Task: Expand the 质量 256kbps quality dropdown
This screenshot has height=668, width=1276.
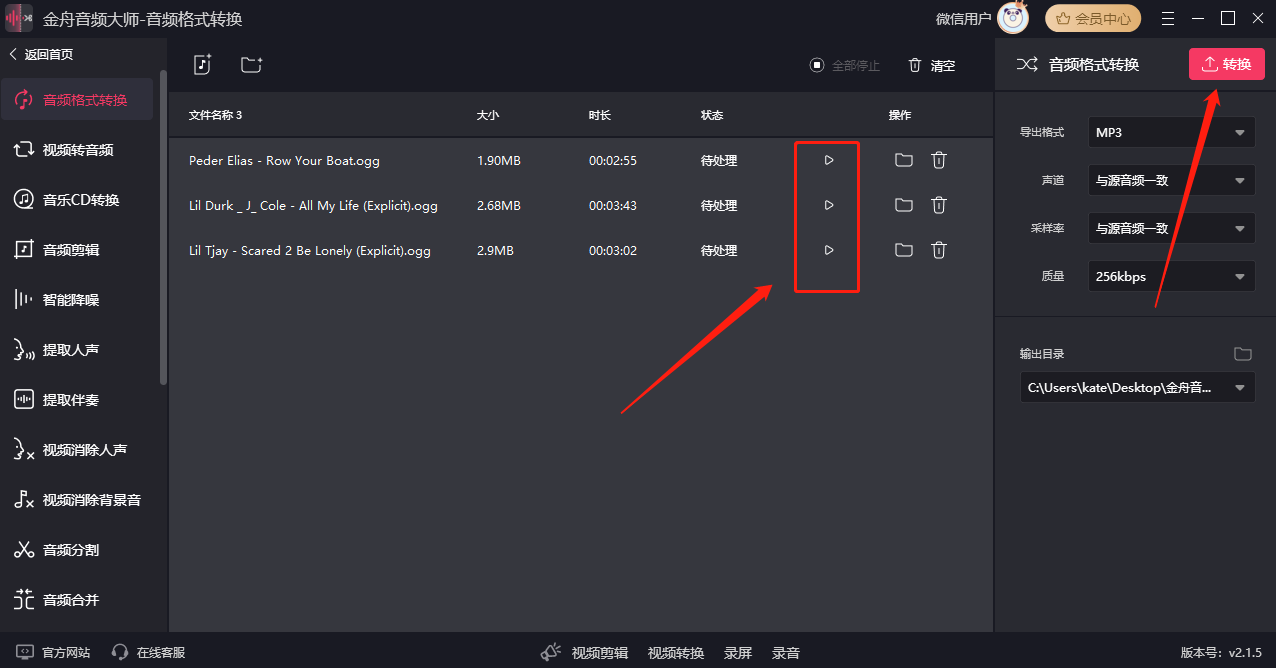Action: (1170, 275)
